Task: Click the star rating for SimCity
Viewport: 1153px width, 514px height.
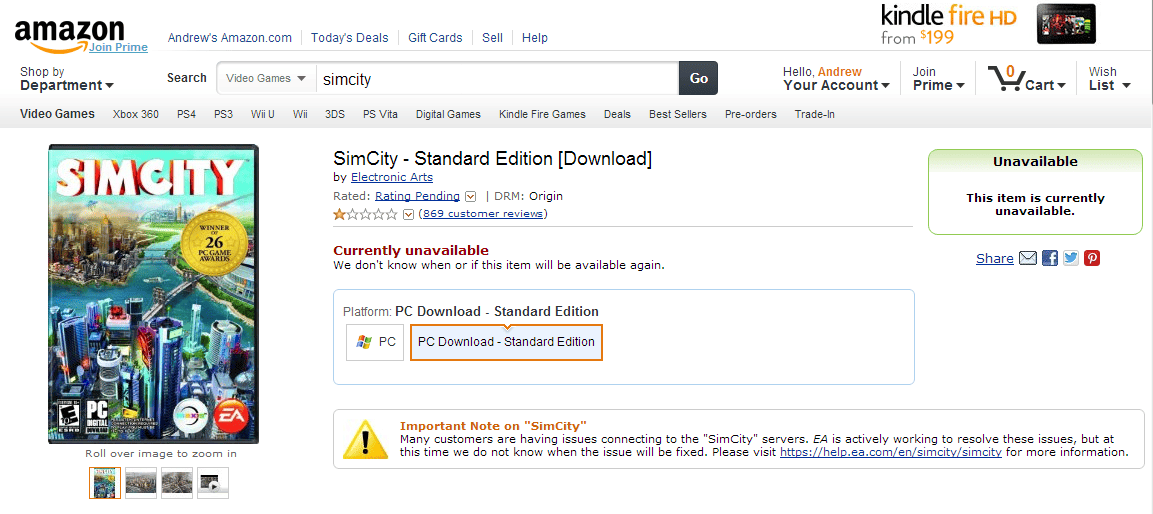Action: (x=365, y=214)
